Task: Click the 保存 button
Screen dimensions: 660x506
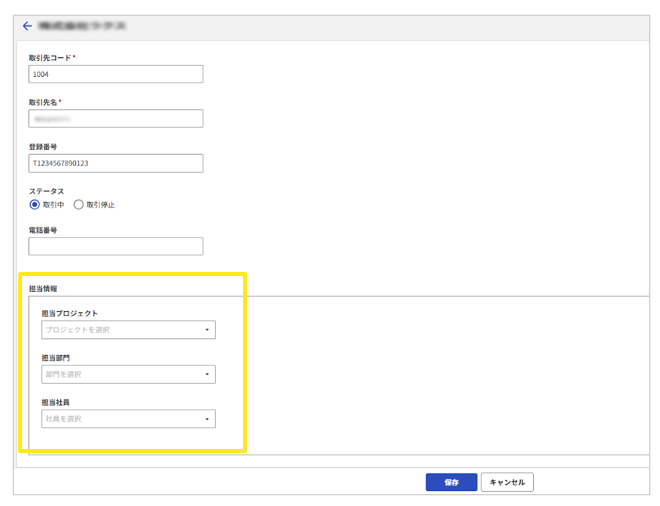Action: (x=451, y=482)
